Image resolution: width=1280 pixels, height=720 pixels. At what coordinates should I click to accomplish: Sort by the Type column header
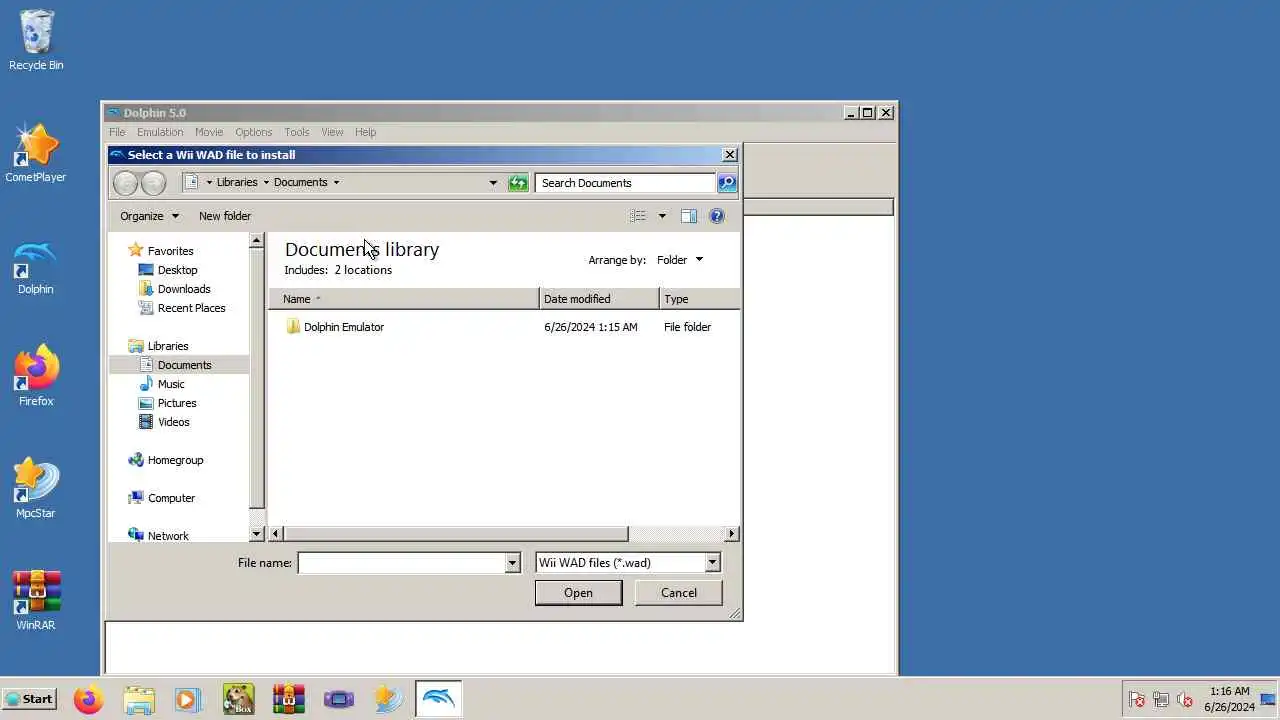click(700, 299)
